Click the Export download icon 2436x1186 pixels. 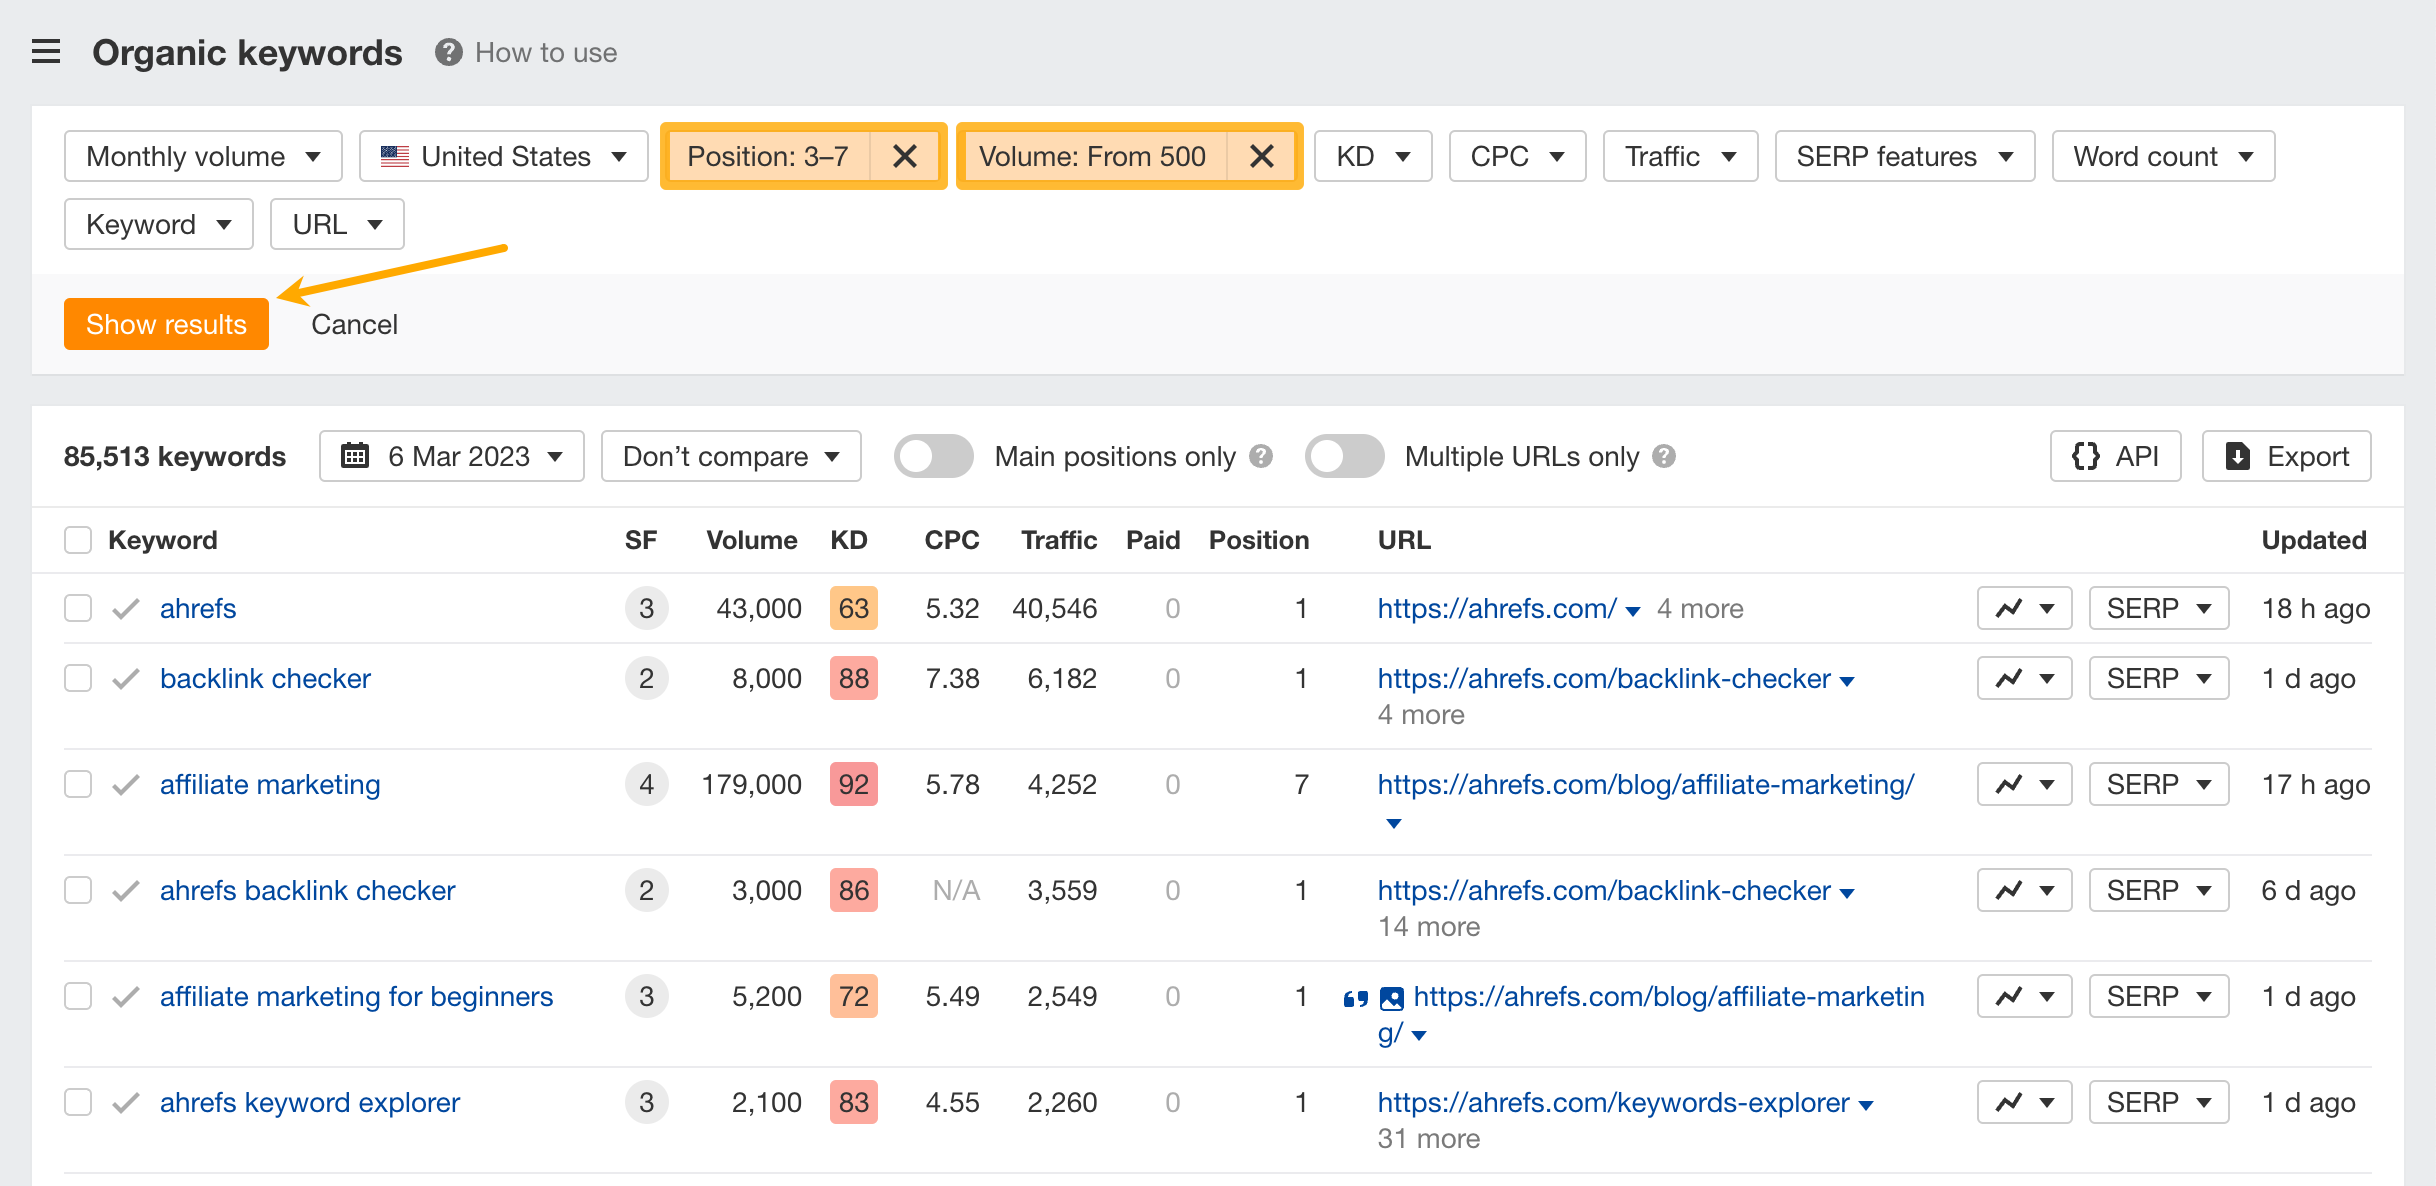point(2238,456)
